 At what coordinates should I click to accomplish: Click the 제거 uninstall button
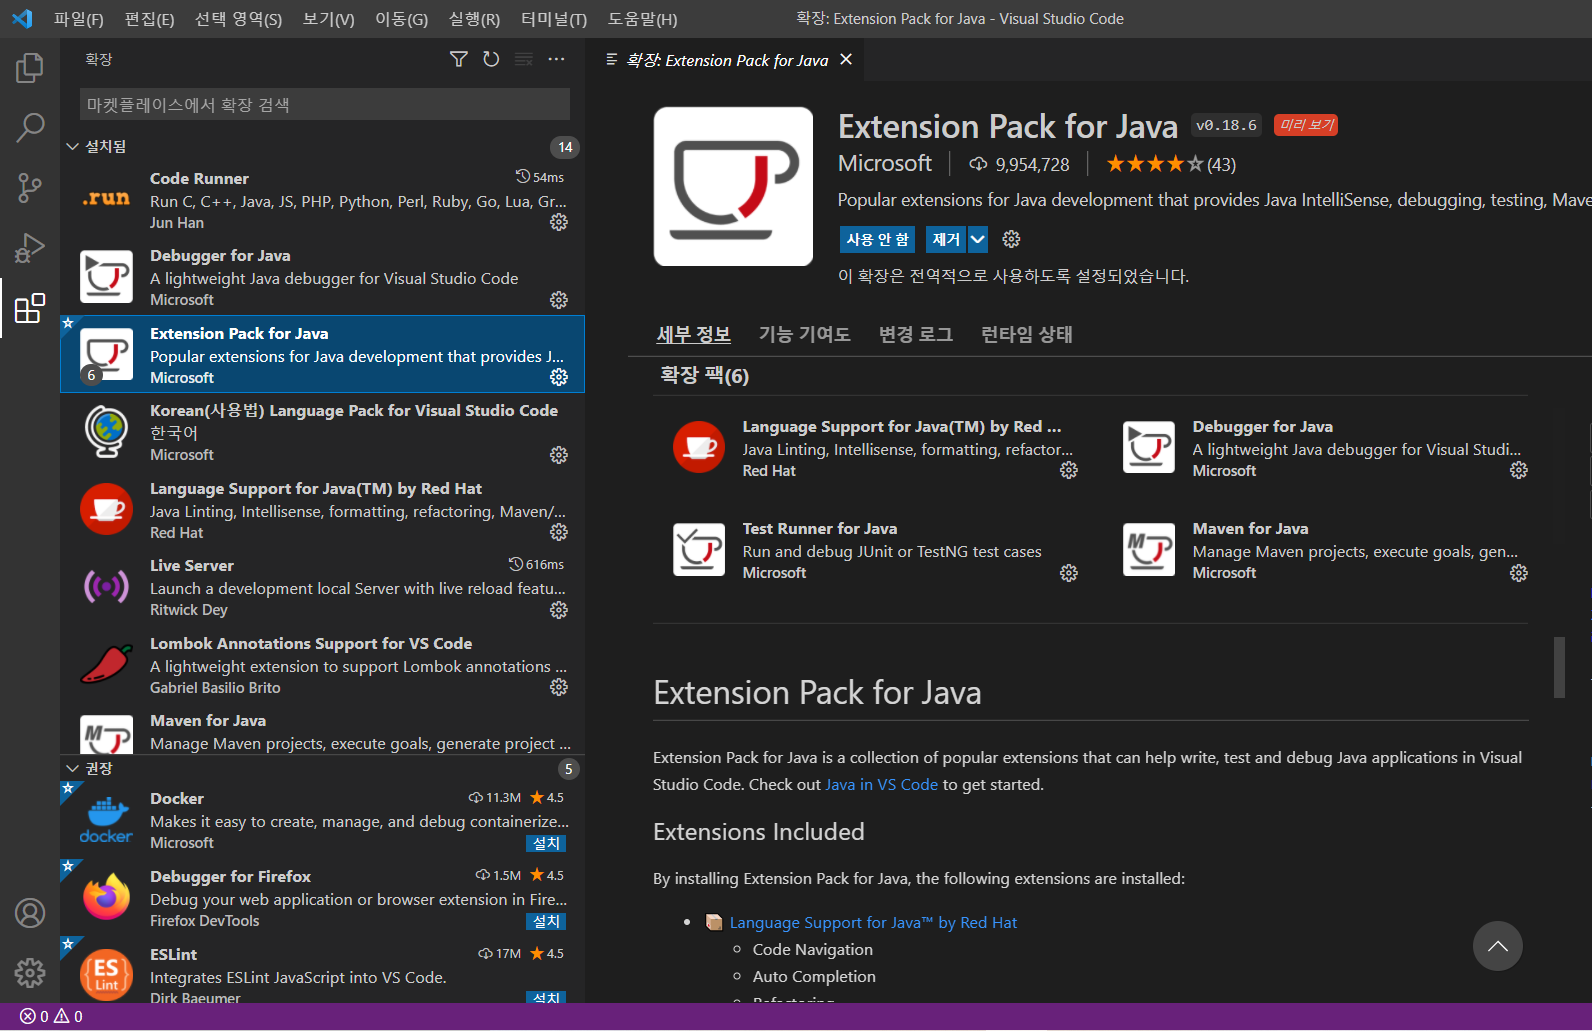pyautogui.click(x=945, y=239)
